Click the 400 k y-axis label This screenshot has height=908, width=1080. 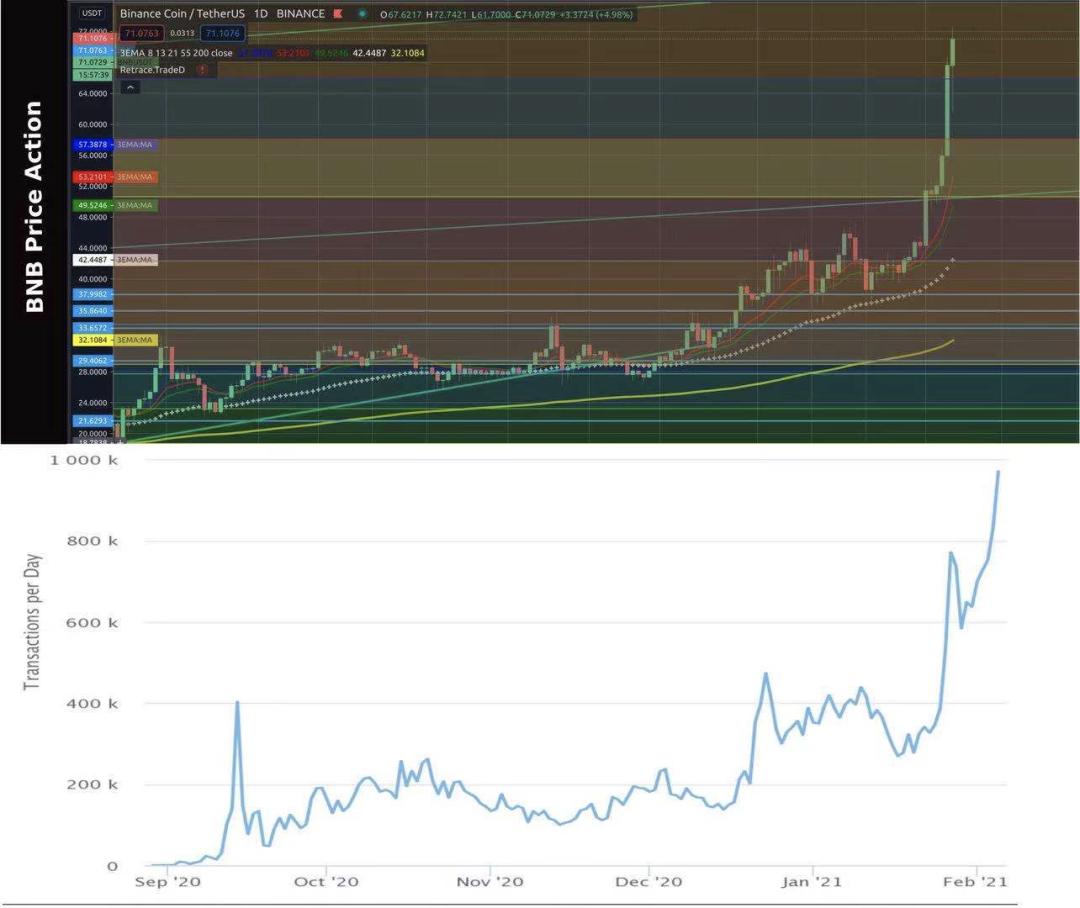[92, 703]
